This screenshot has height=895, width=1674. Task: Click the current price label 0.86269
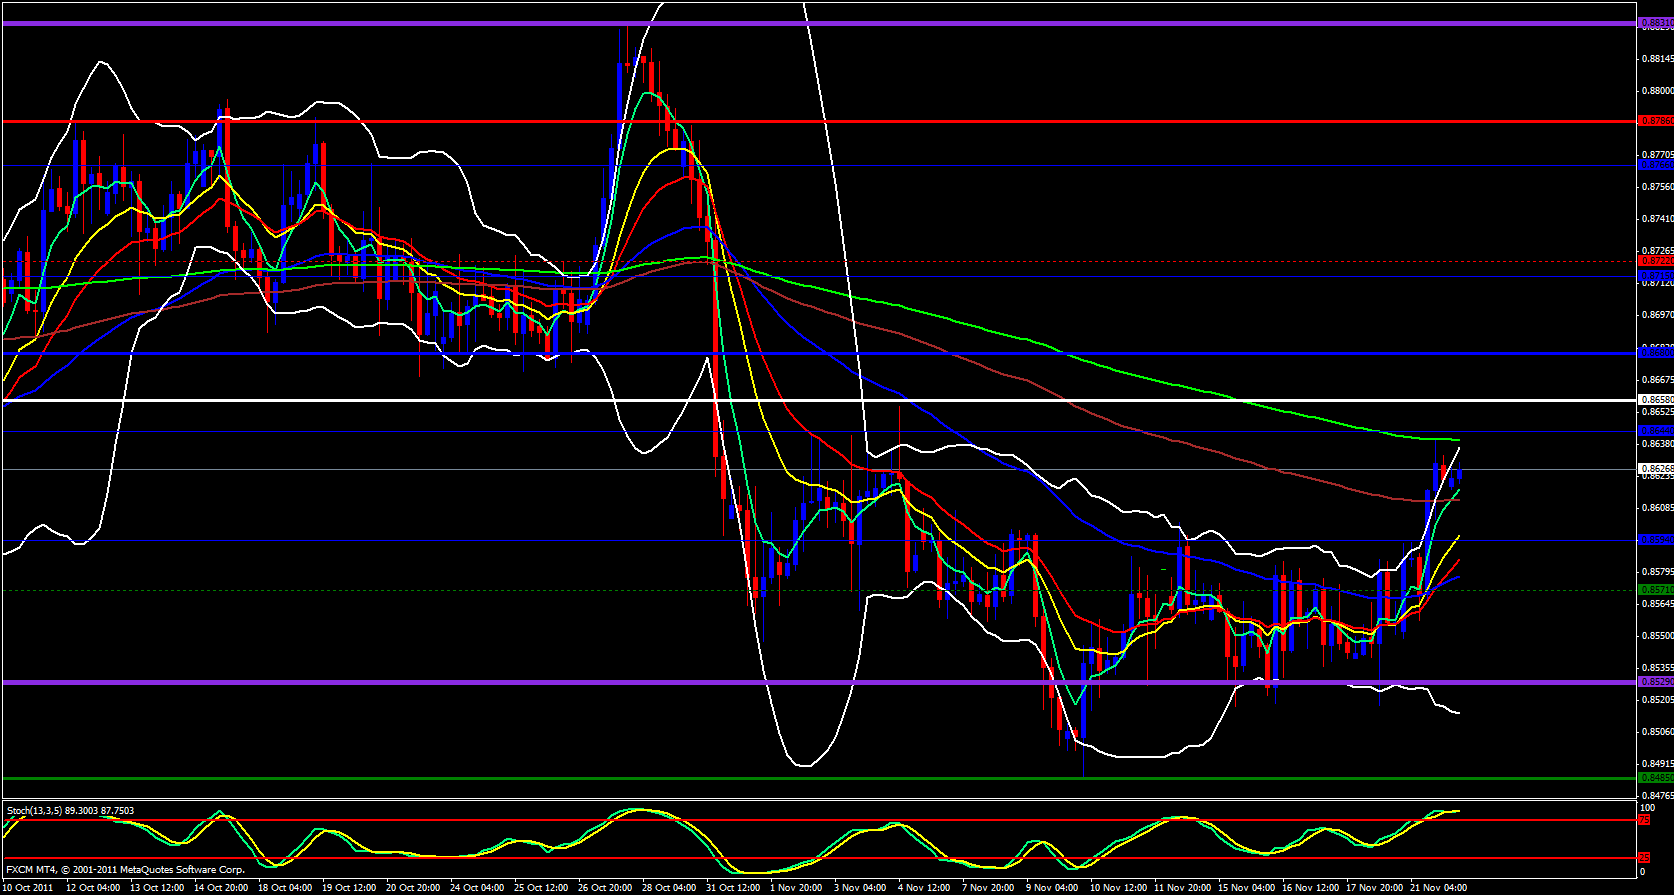1655,468
